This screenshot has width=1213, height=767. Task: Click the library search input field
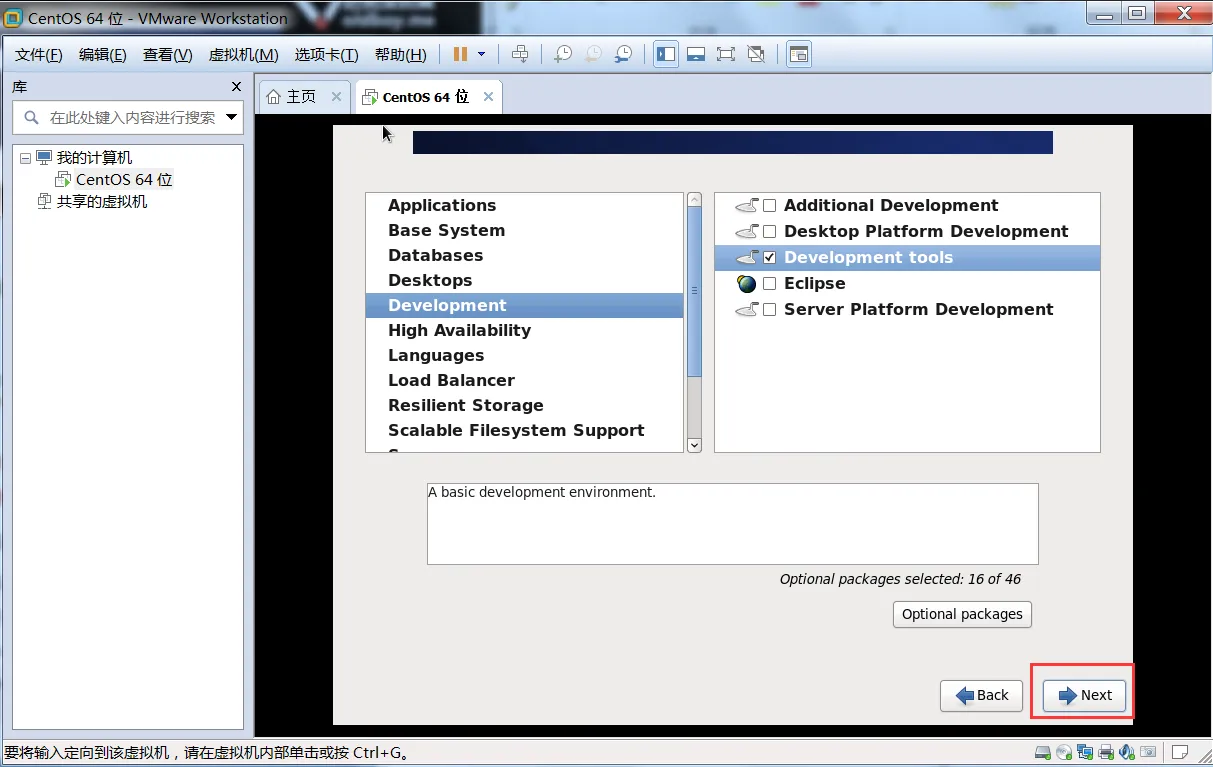click(128, 117)
